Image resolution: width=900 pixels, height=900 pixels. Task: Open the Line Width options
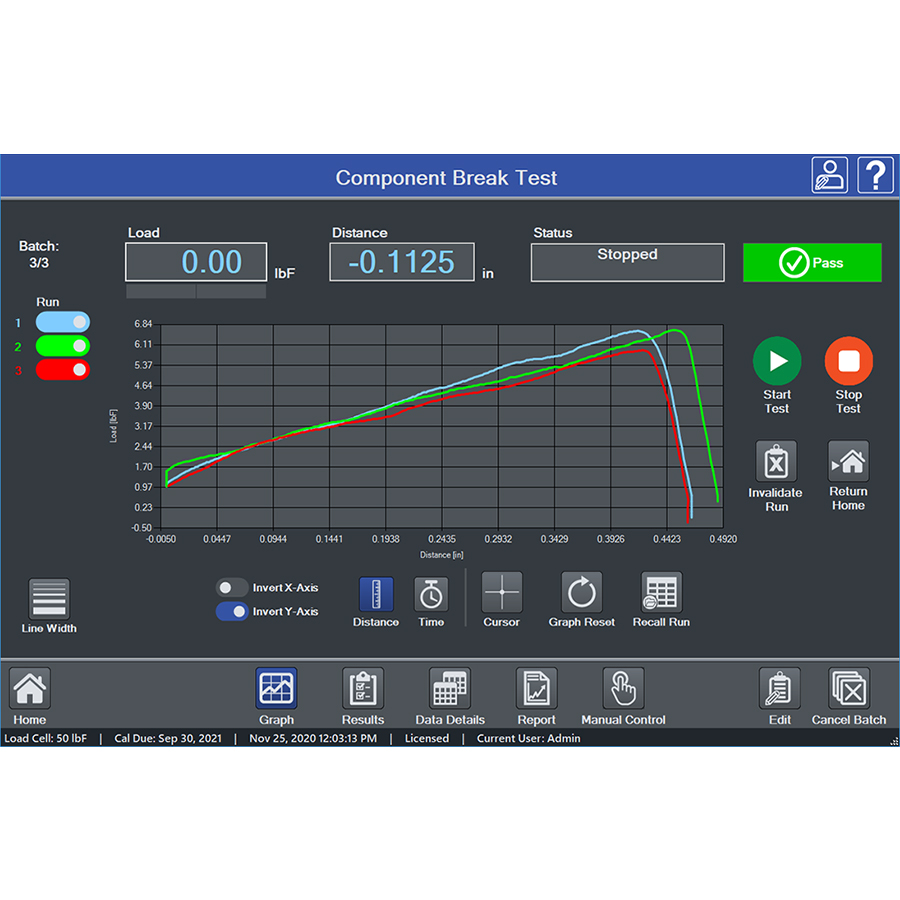pos(49,599)
